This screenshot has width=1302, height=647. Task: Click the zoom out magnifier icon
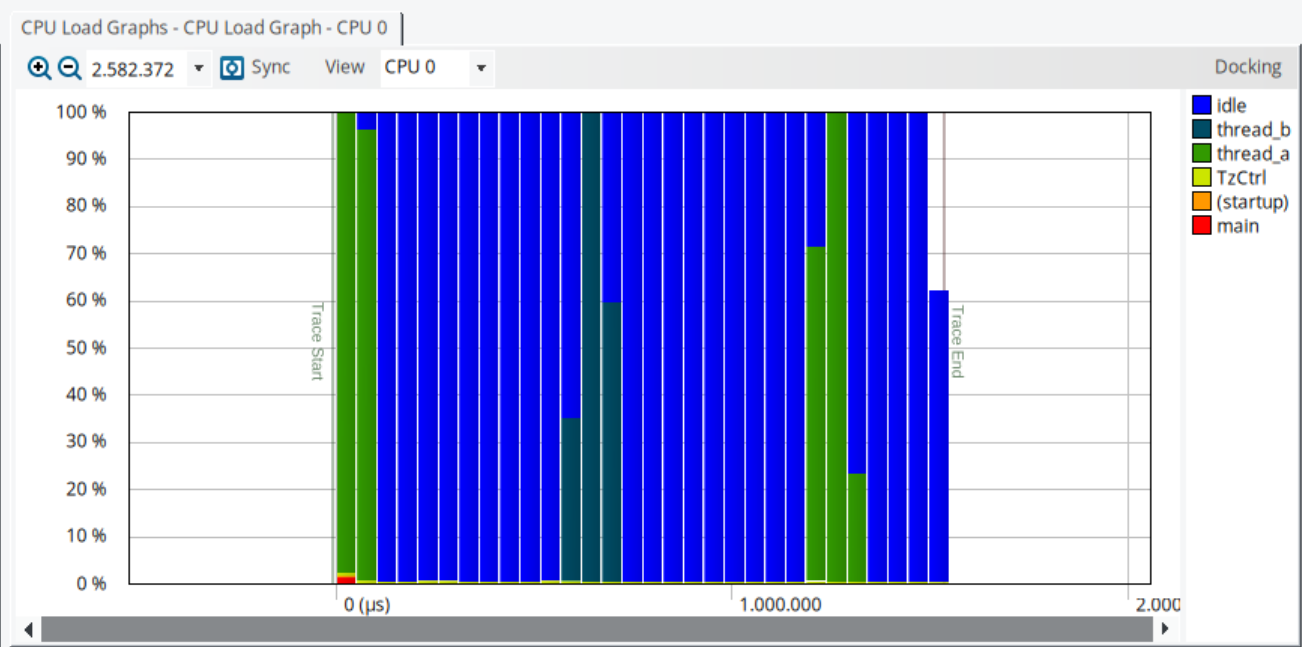(x=68, y=68)
